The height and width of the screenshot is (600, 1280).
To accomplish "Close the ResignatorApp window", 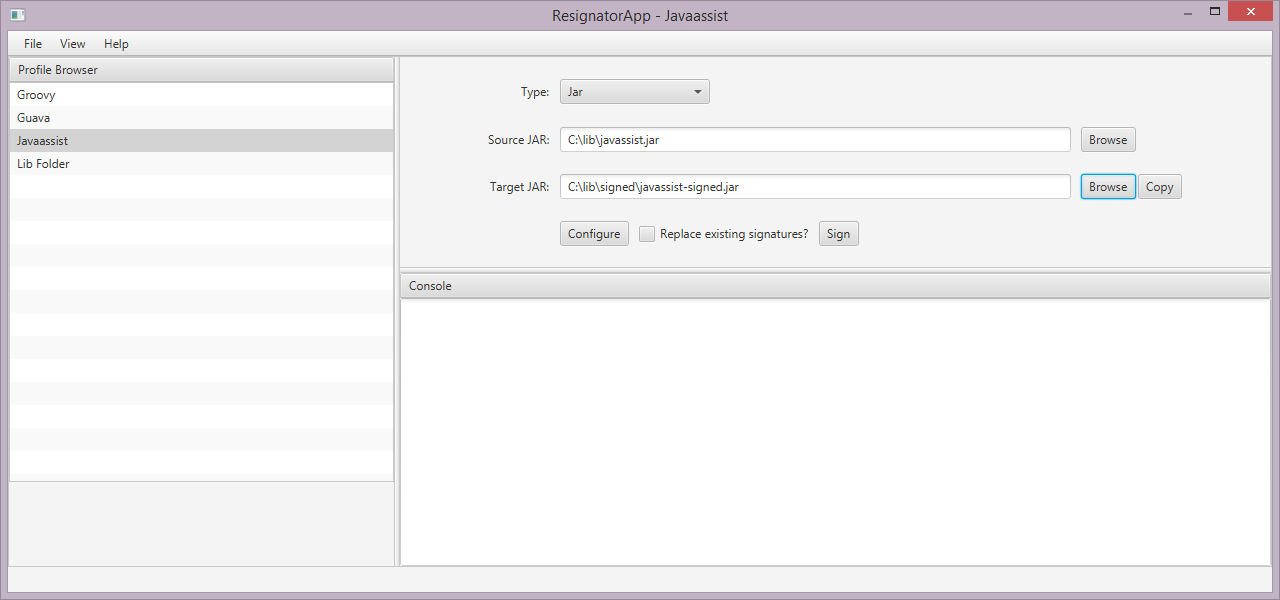I will pos(1250,12).
